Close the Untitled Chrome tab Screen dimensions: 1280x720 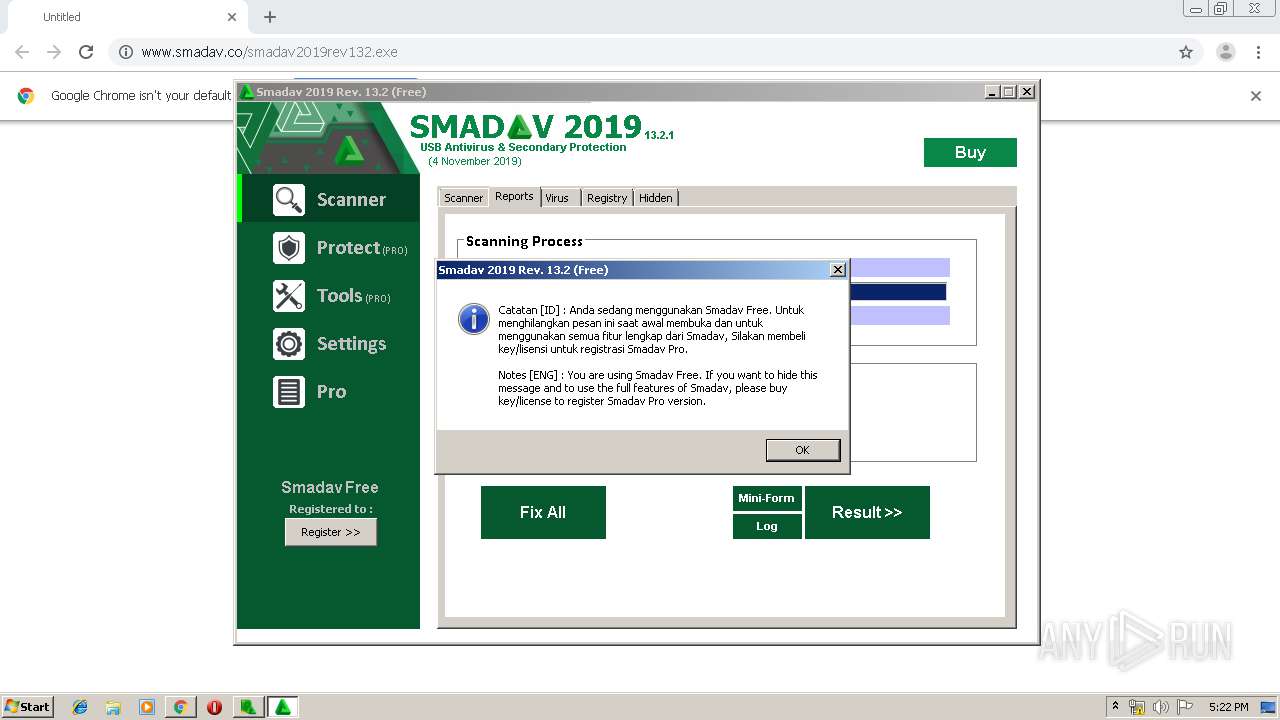point(232,17)
